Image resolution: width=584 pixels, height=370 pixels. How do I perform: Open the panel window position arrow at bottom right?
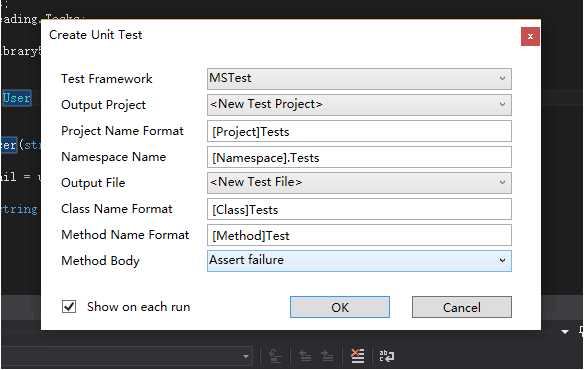coord(565,331)
